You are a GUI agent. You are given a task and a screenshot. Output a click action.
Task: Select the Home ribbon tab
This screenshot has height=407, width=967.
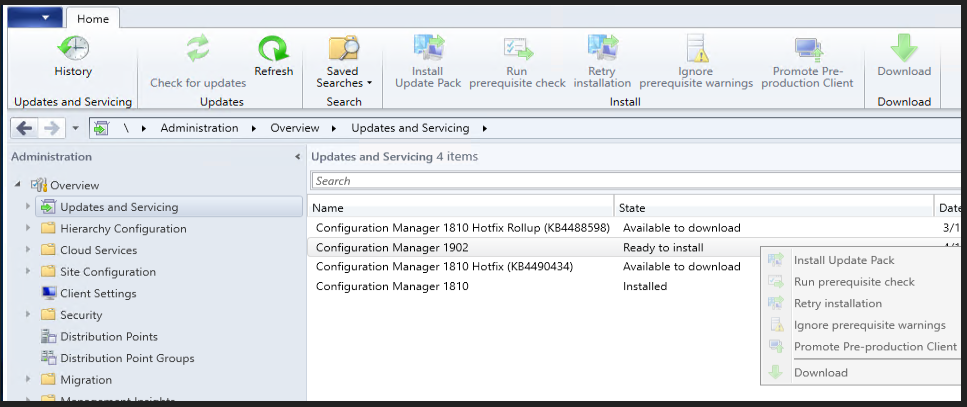coord(93,18)
